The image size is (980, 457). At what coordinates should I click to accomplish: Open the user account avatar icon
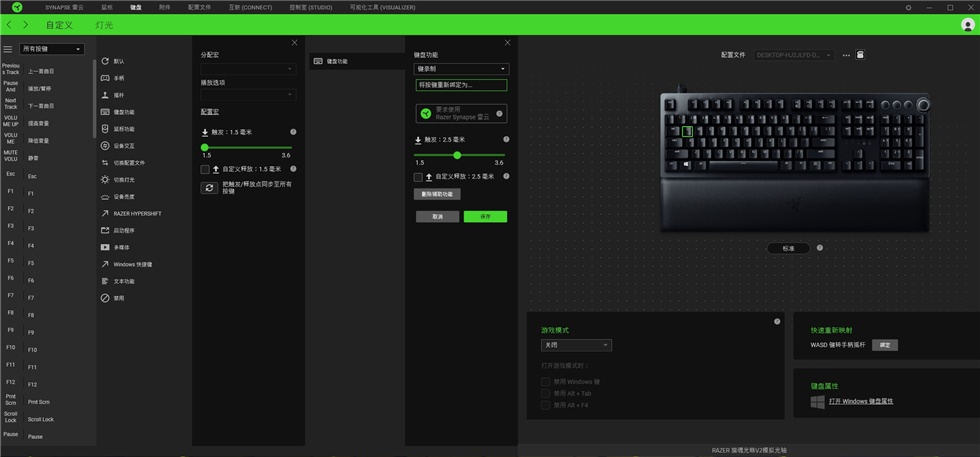click(x=968, y=24)
